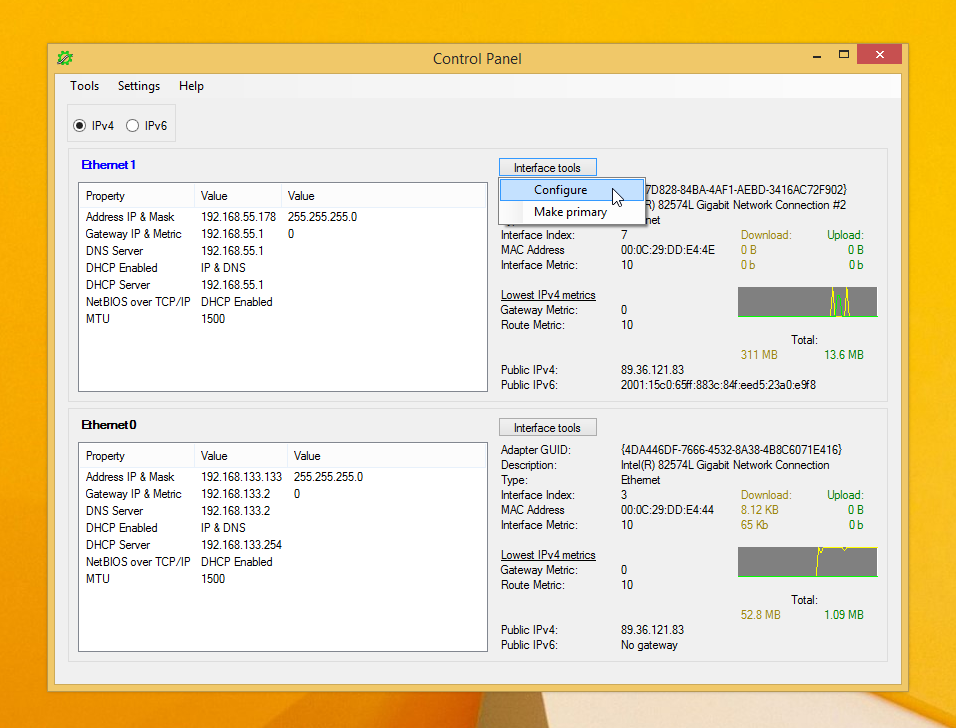
Task: Select DHCP server 192.168.133.254 in Ethernet0
Action: point(241,545)
